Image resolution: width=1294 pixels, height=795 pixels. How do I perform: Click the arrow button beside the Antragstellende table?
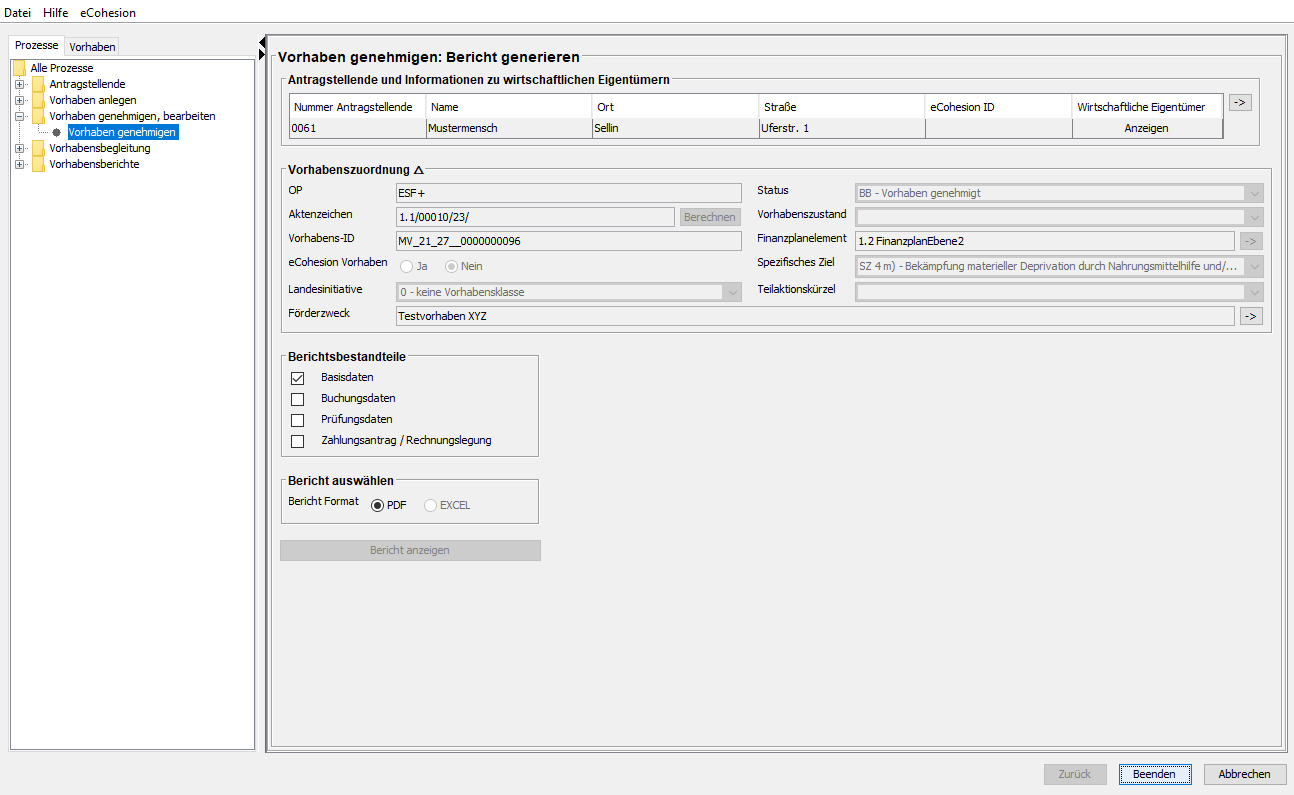(x=1240, y=102)
